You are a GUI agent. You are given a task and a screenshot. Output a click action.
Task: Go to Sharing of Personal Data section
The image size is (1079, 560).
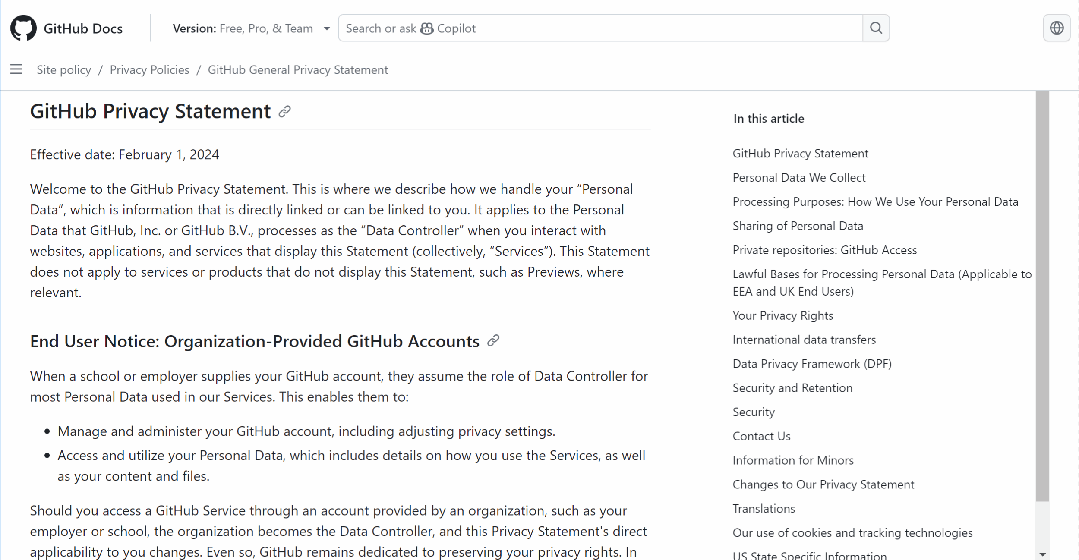click(x=798, y=226)
